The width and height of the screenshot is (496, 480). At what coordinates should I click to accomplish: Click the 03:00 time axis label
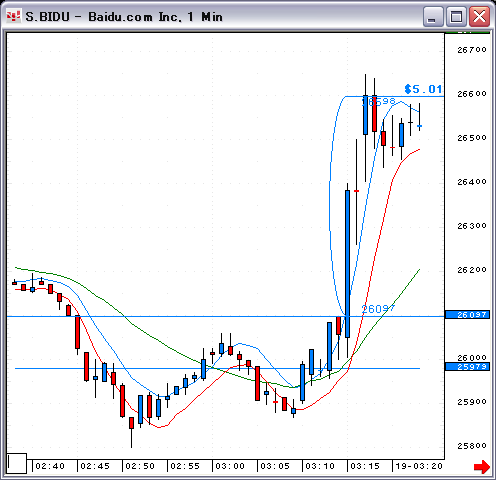[x=230, y=466]
